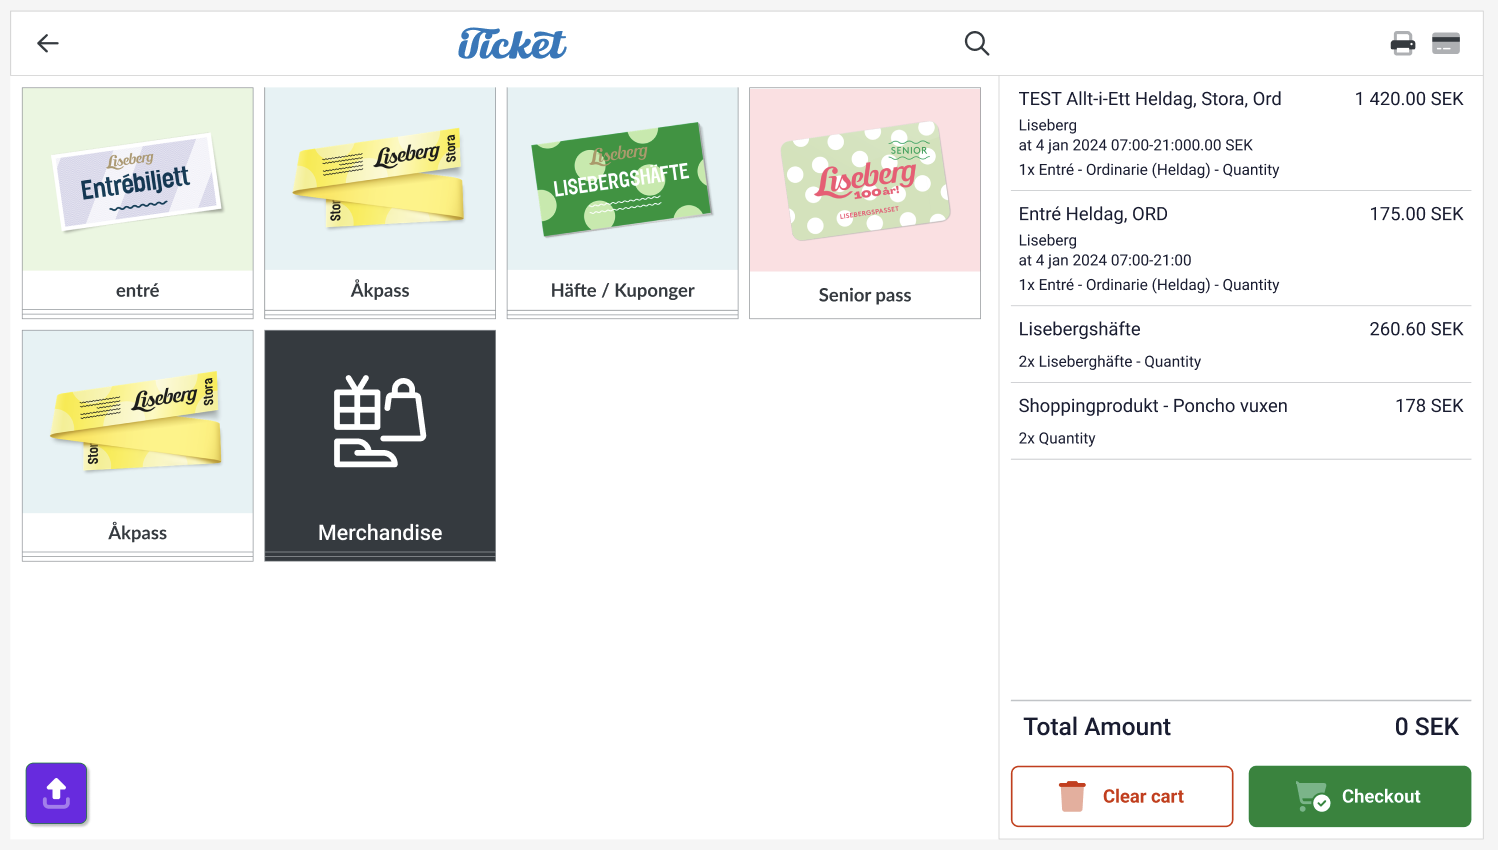This screenshot has width=1498, height=850.
Task: Open search with the magnifier icon
Action: point(977,43)
